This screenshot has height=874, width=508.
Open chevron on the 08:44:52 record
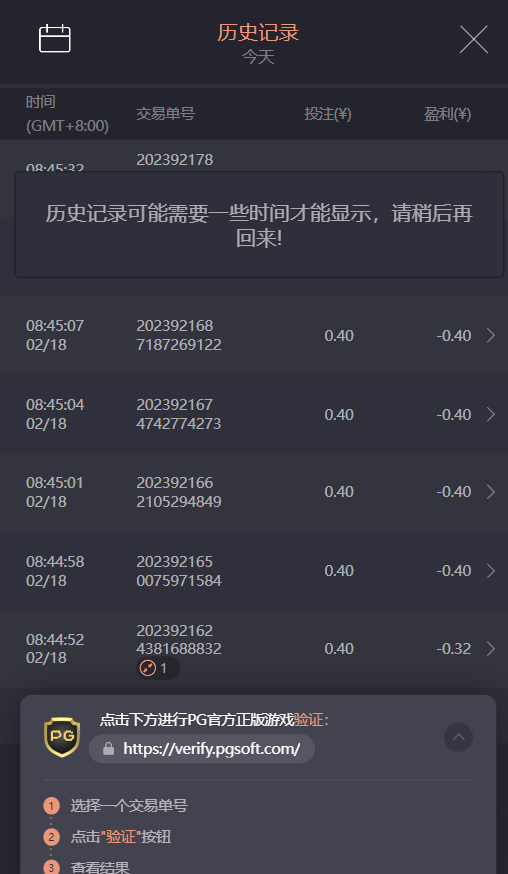pos(490,648)
